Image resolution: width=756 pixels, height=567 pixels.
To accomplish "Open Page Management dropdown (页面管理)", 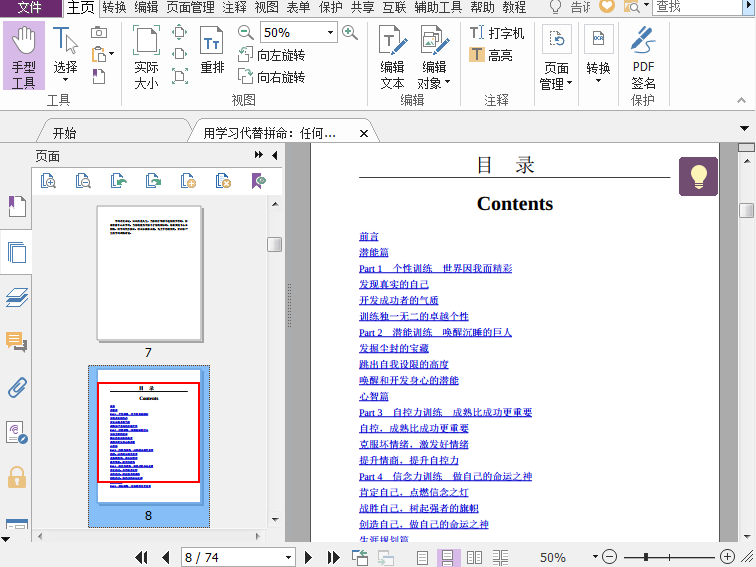I will click(556, 57).
